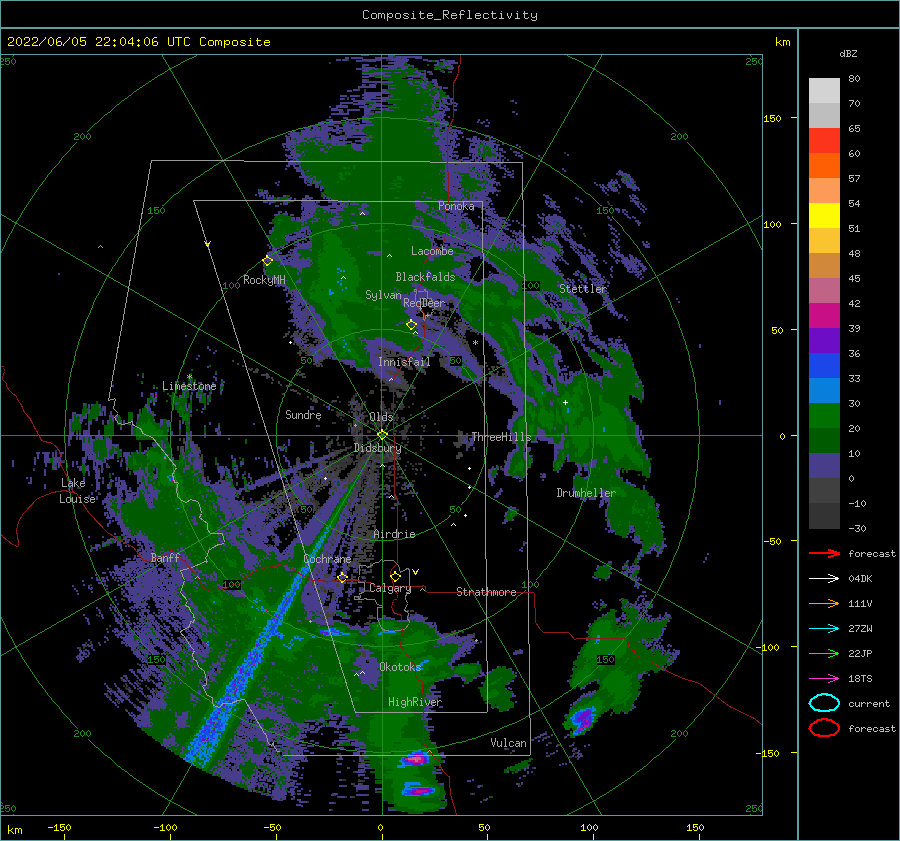Image resolution: width=900 pixels, height=841 pixels.
Task: Select the HighRiver town label
Action: tap(415, 702)
